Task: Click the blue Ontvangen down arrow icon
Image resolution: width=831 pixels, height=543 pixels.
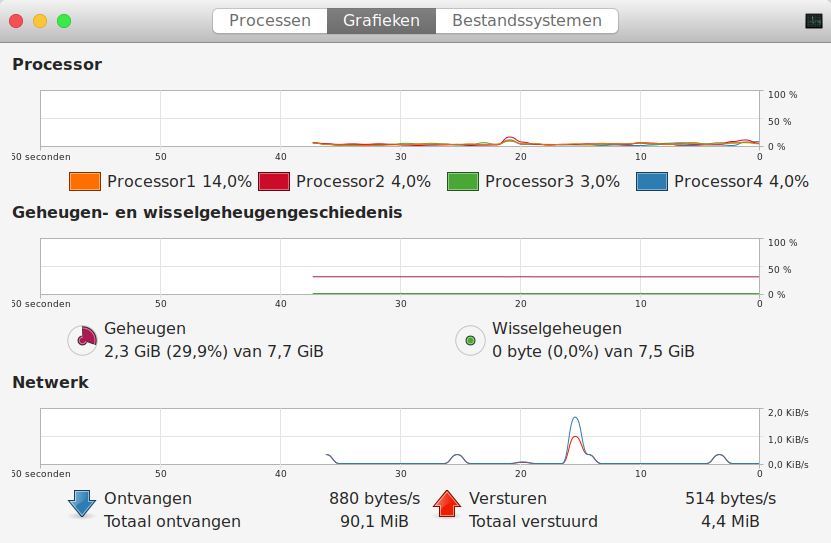Action: (x=82, y=503)
